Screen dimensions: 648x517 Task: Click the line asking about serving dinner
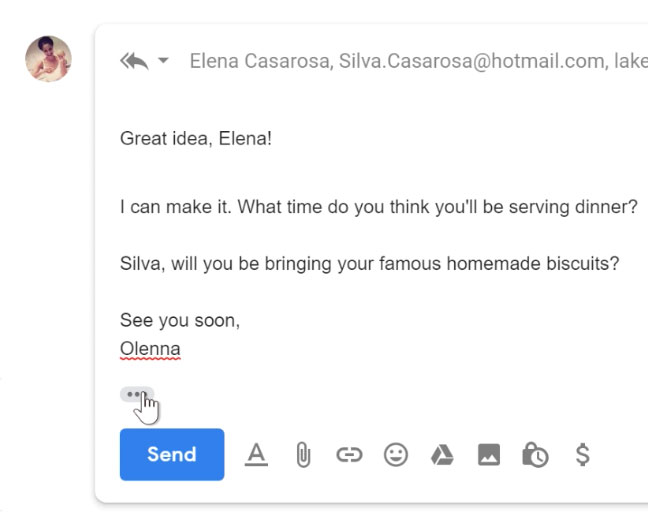pyautogui.click(x=378, y=208)
